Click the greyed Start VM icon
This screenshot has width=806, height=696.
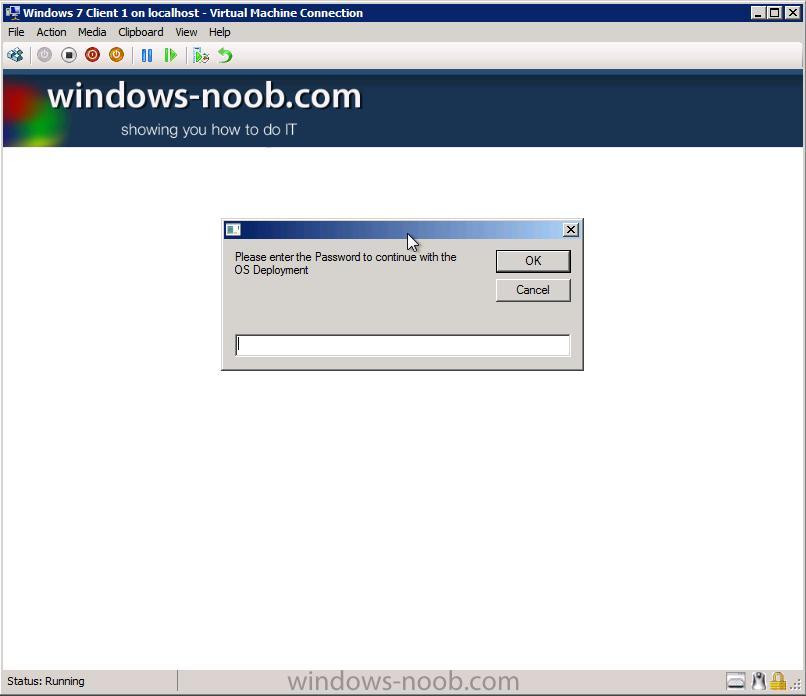(x=44, y=55)
